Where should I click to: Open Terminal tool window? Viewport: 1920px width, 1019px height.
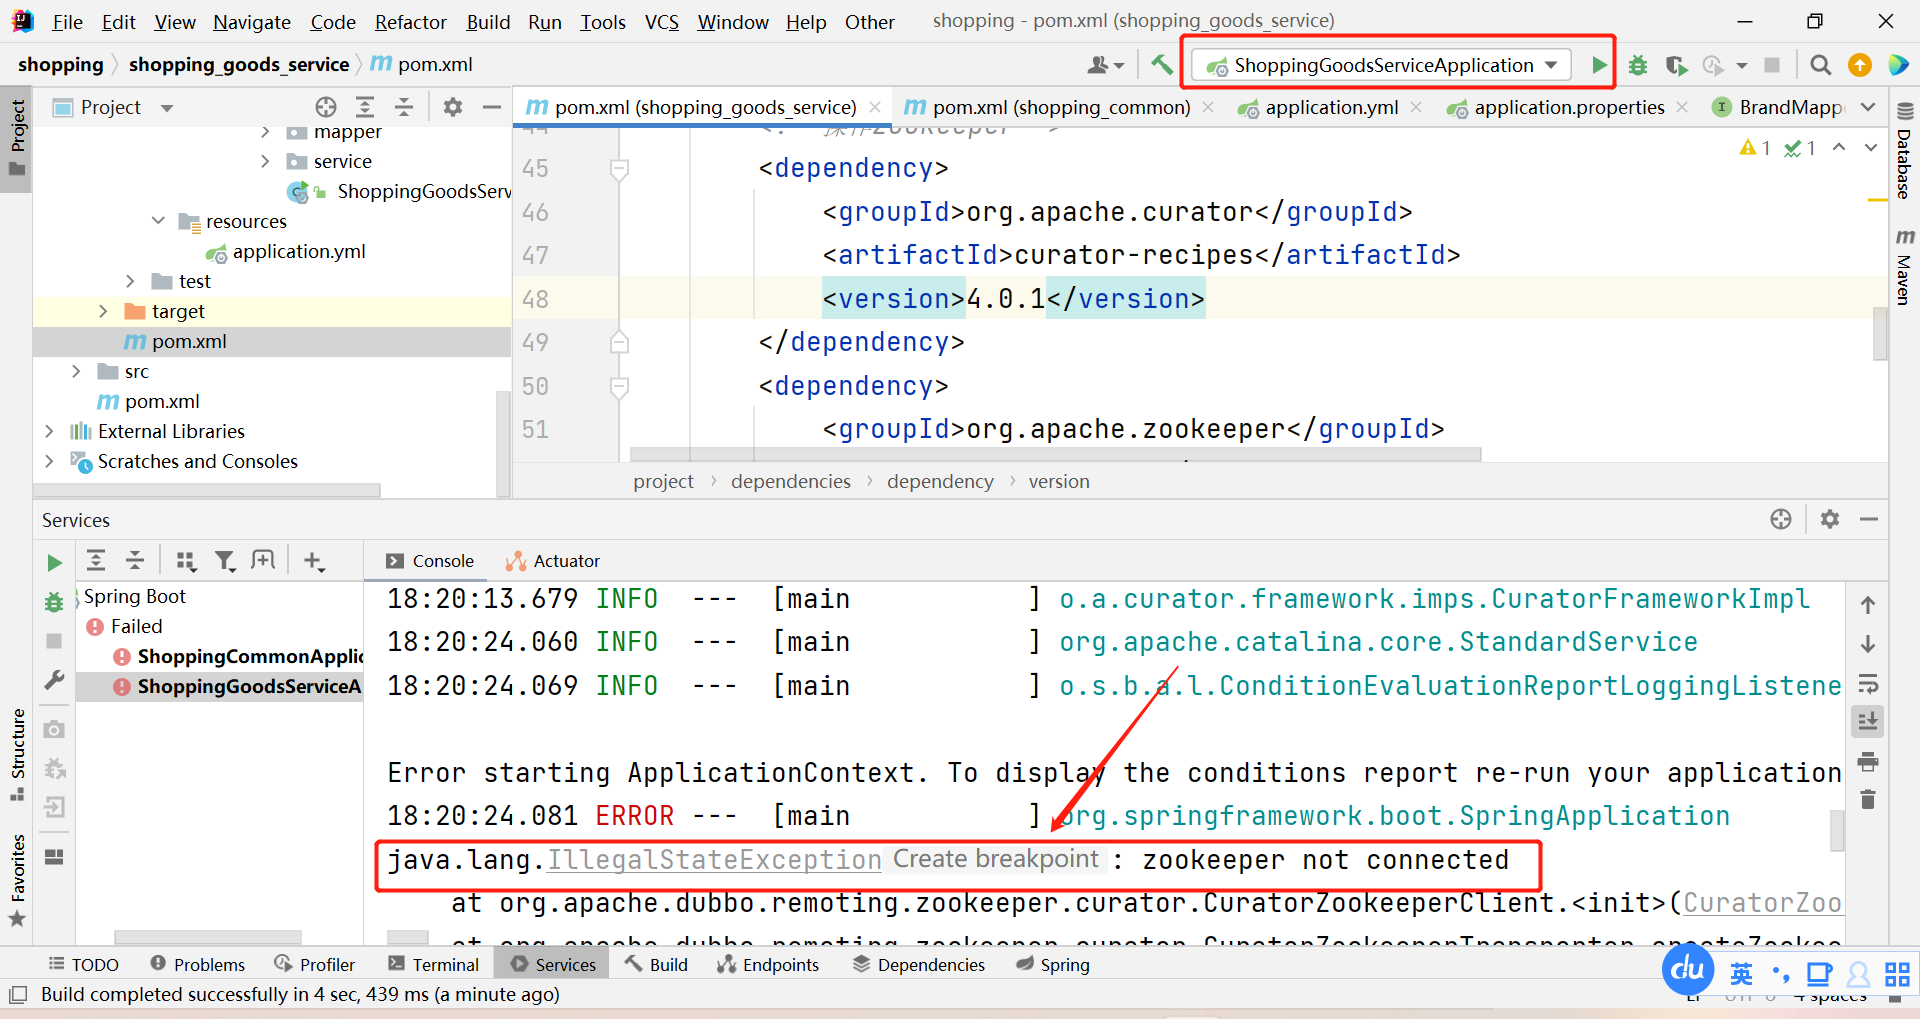click(x=433, y=964)
